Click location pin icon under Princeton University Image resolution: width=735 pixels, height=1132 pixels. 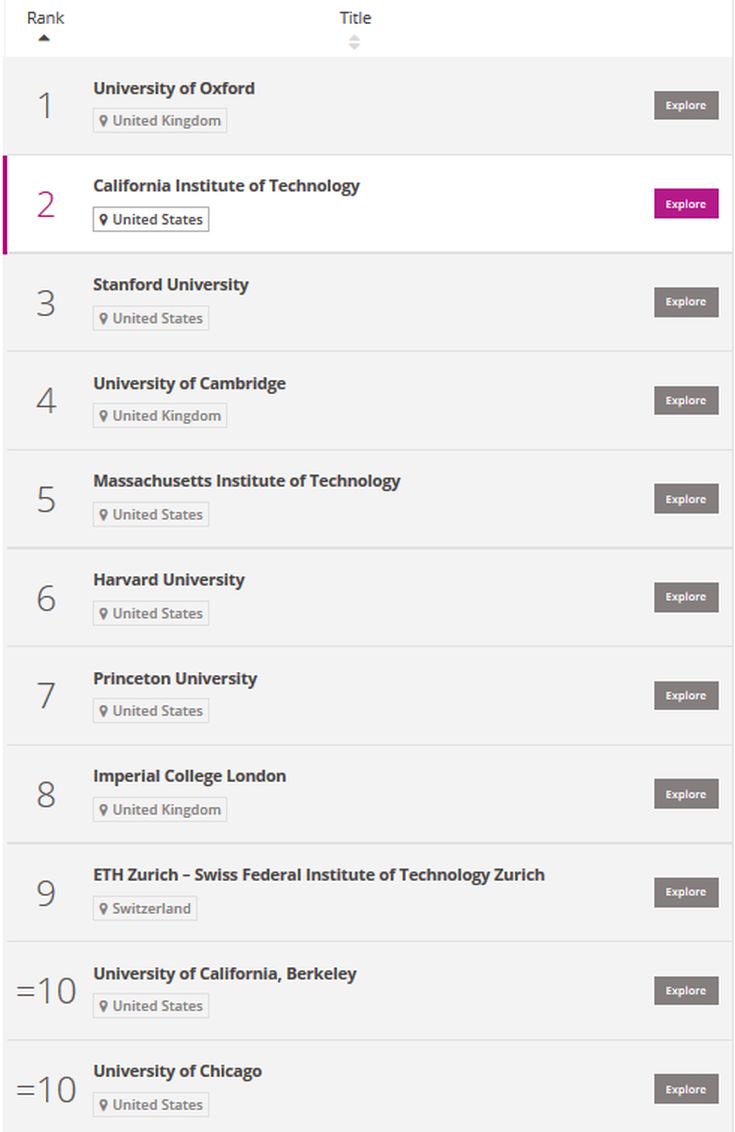[103, 711]
